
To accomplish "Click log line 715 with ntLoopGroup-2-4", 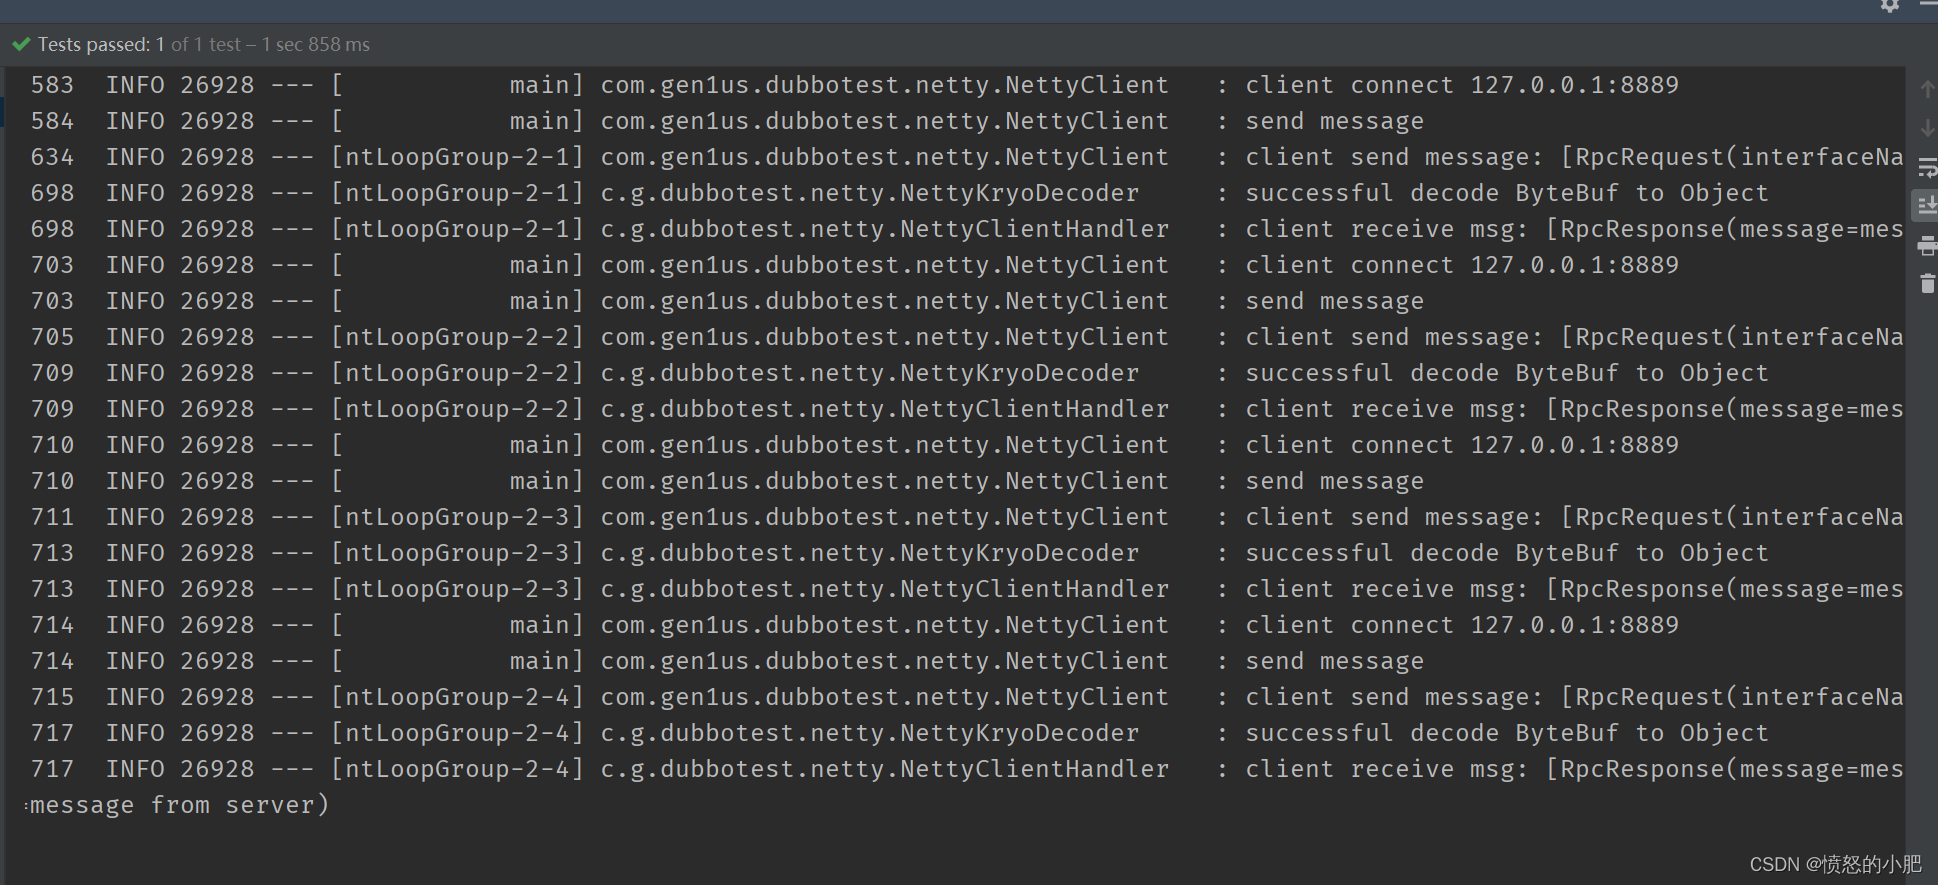I will click(967, 697).
